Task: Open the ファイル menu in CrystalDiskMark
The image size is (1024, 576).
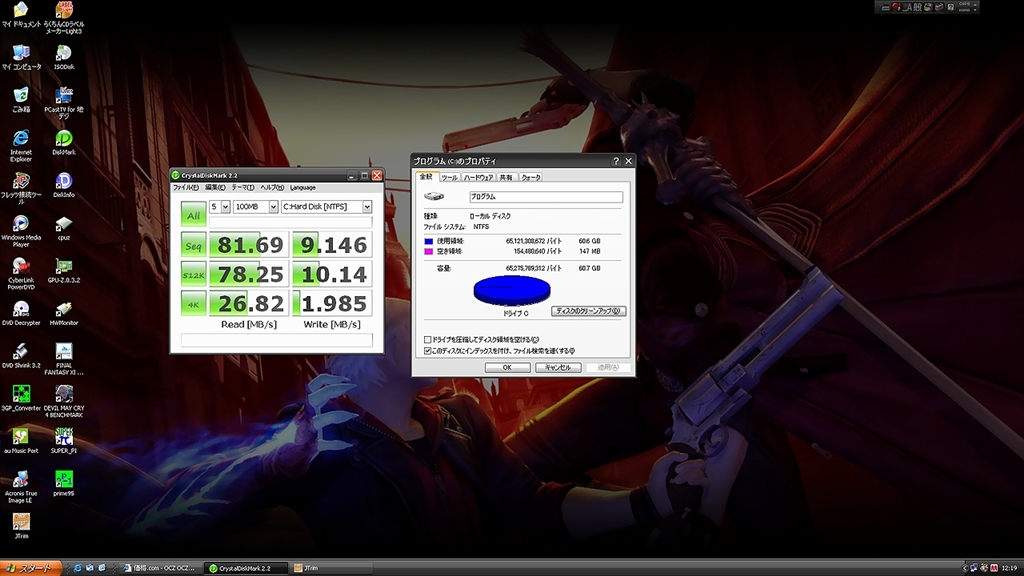Action: click(x=185, y=187)
